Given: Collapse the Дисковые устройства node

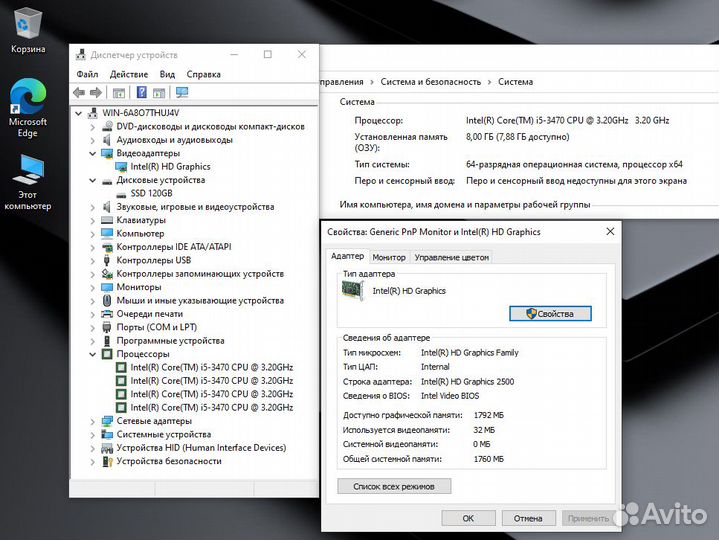Looking at the screenshot, I should tap(92, 180).
